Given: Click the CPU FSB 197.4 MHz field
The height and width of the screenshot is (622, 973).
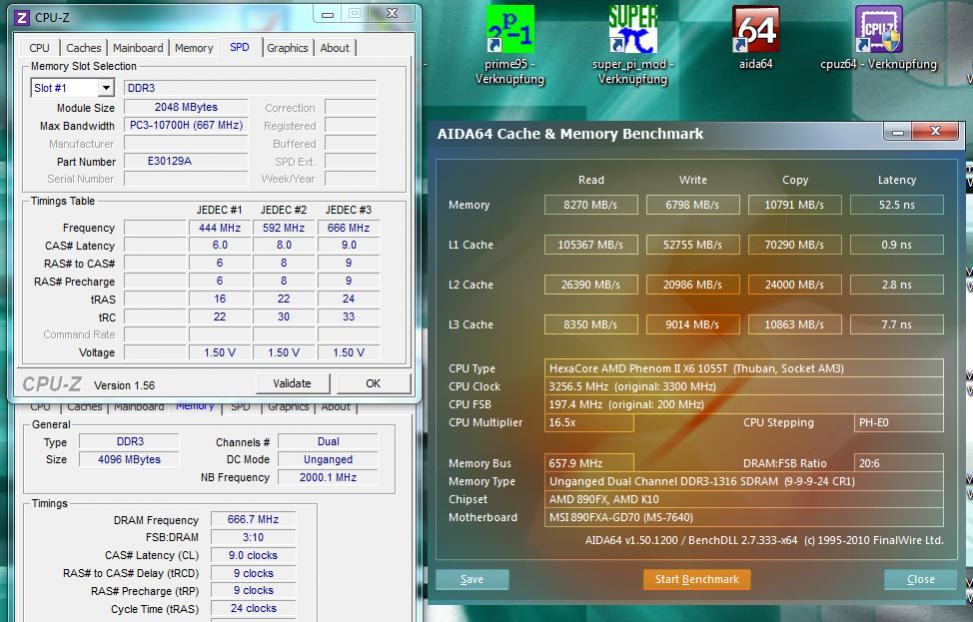Looking at the screenshot, I should [743, 404].
